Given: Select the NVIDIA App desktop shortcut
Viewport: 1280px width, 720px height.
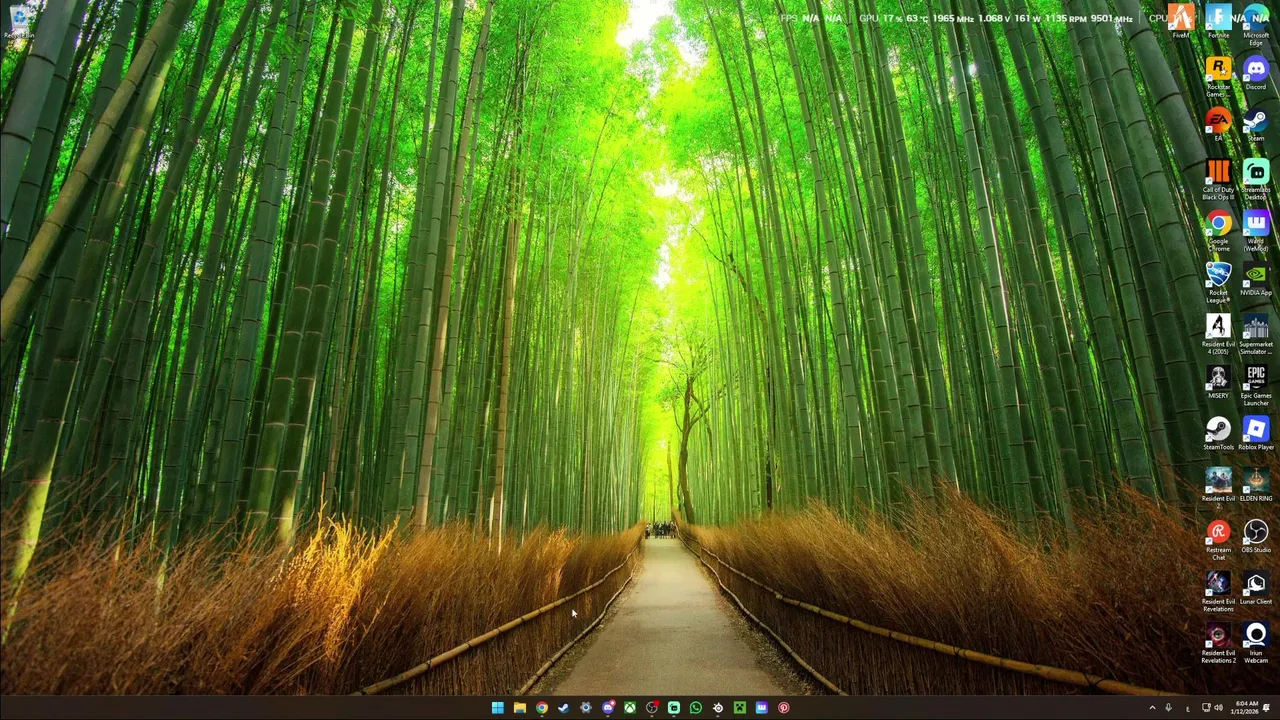Looking at the screenshot, I should (x=1256, y=280).
